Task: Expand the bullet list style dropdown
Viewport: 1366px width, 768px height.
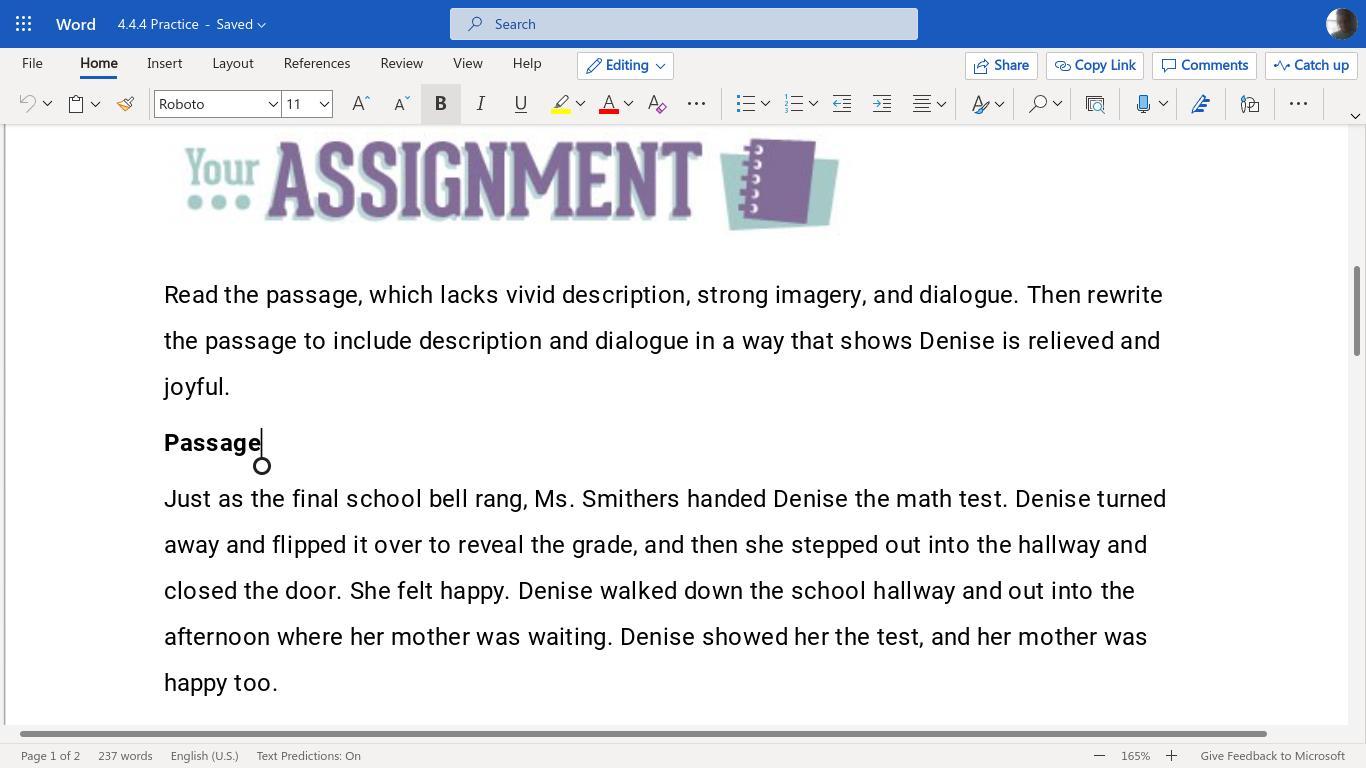Action: 765,104
